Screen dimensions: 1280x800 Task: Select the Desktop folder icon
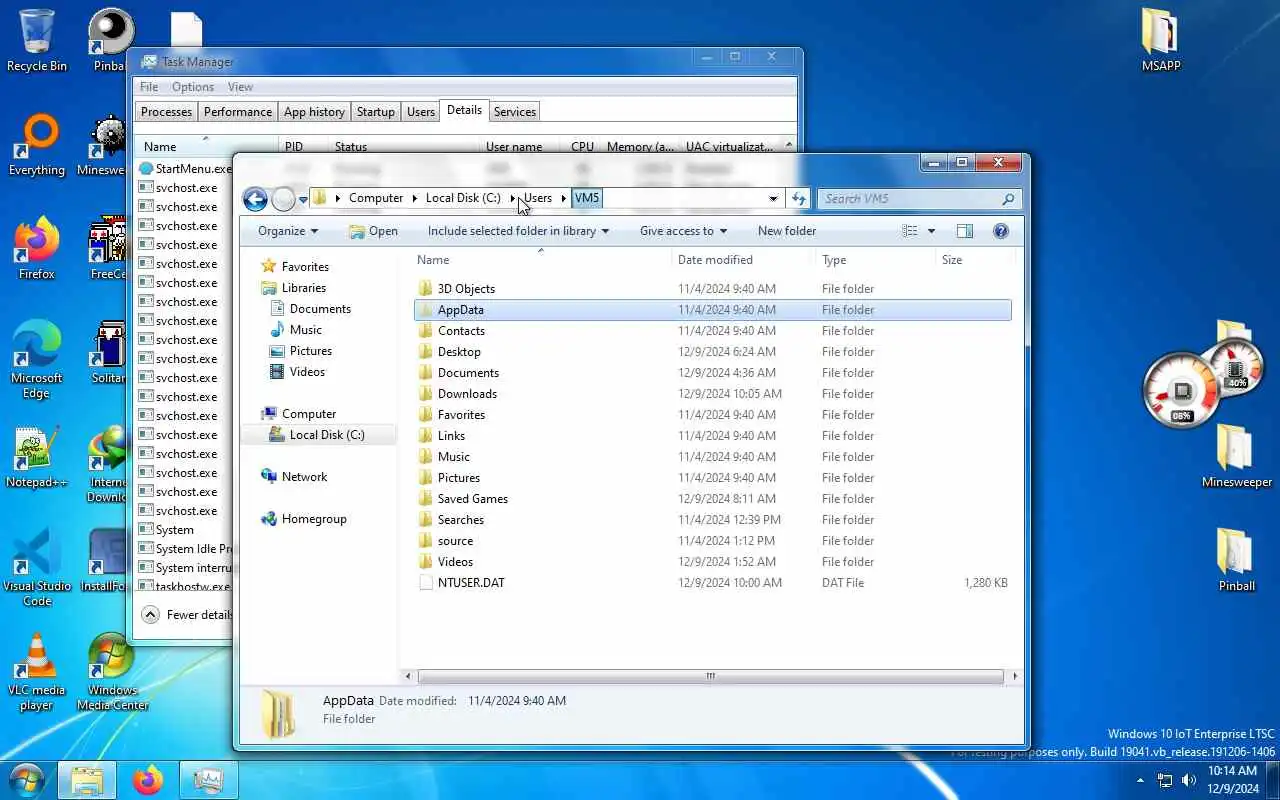coord(425,352)
